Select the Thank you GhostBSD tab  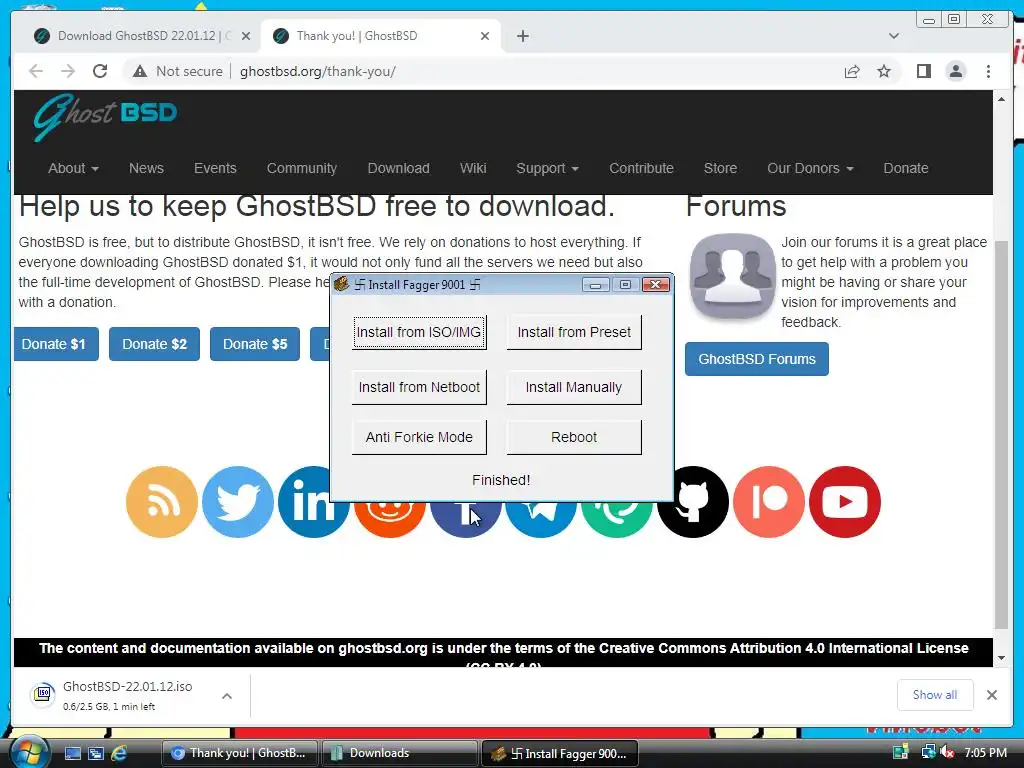[379, 36]
